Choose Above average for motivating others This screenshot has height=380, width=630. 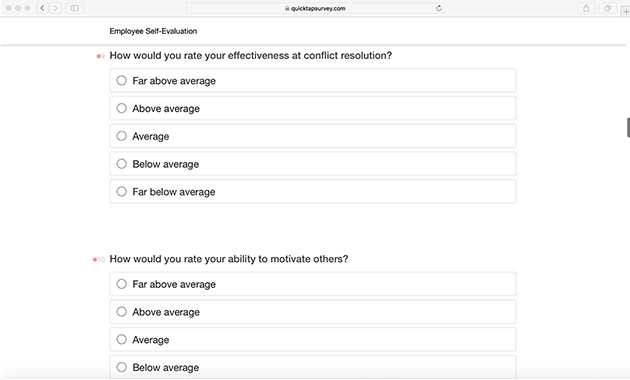pyautogui.click(x=313, y=312)
